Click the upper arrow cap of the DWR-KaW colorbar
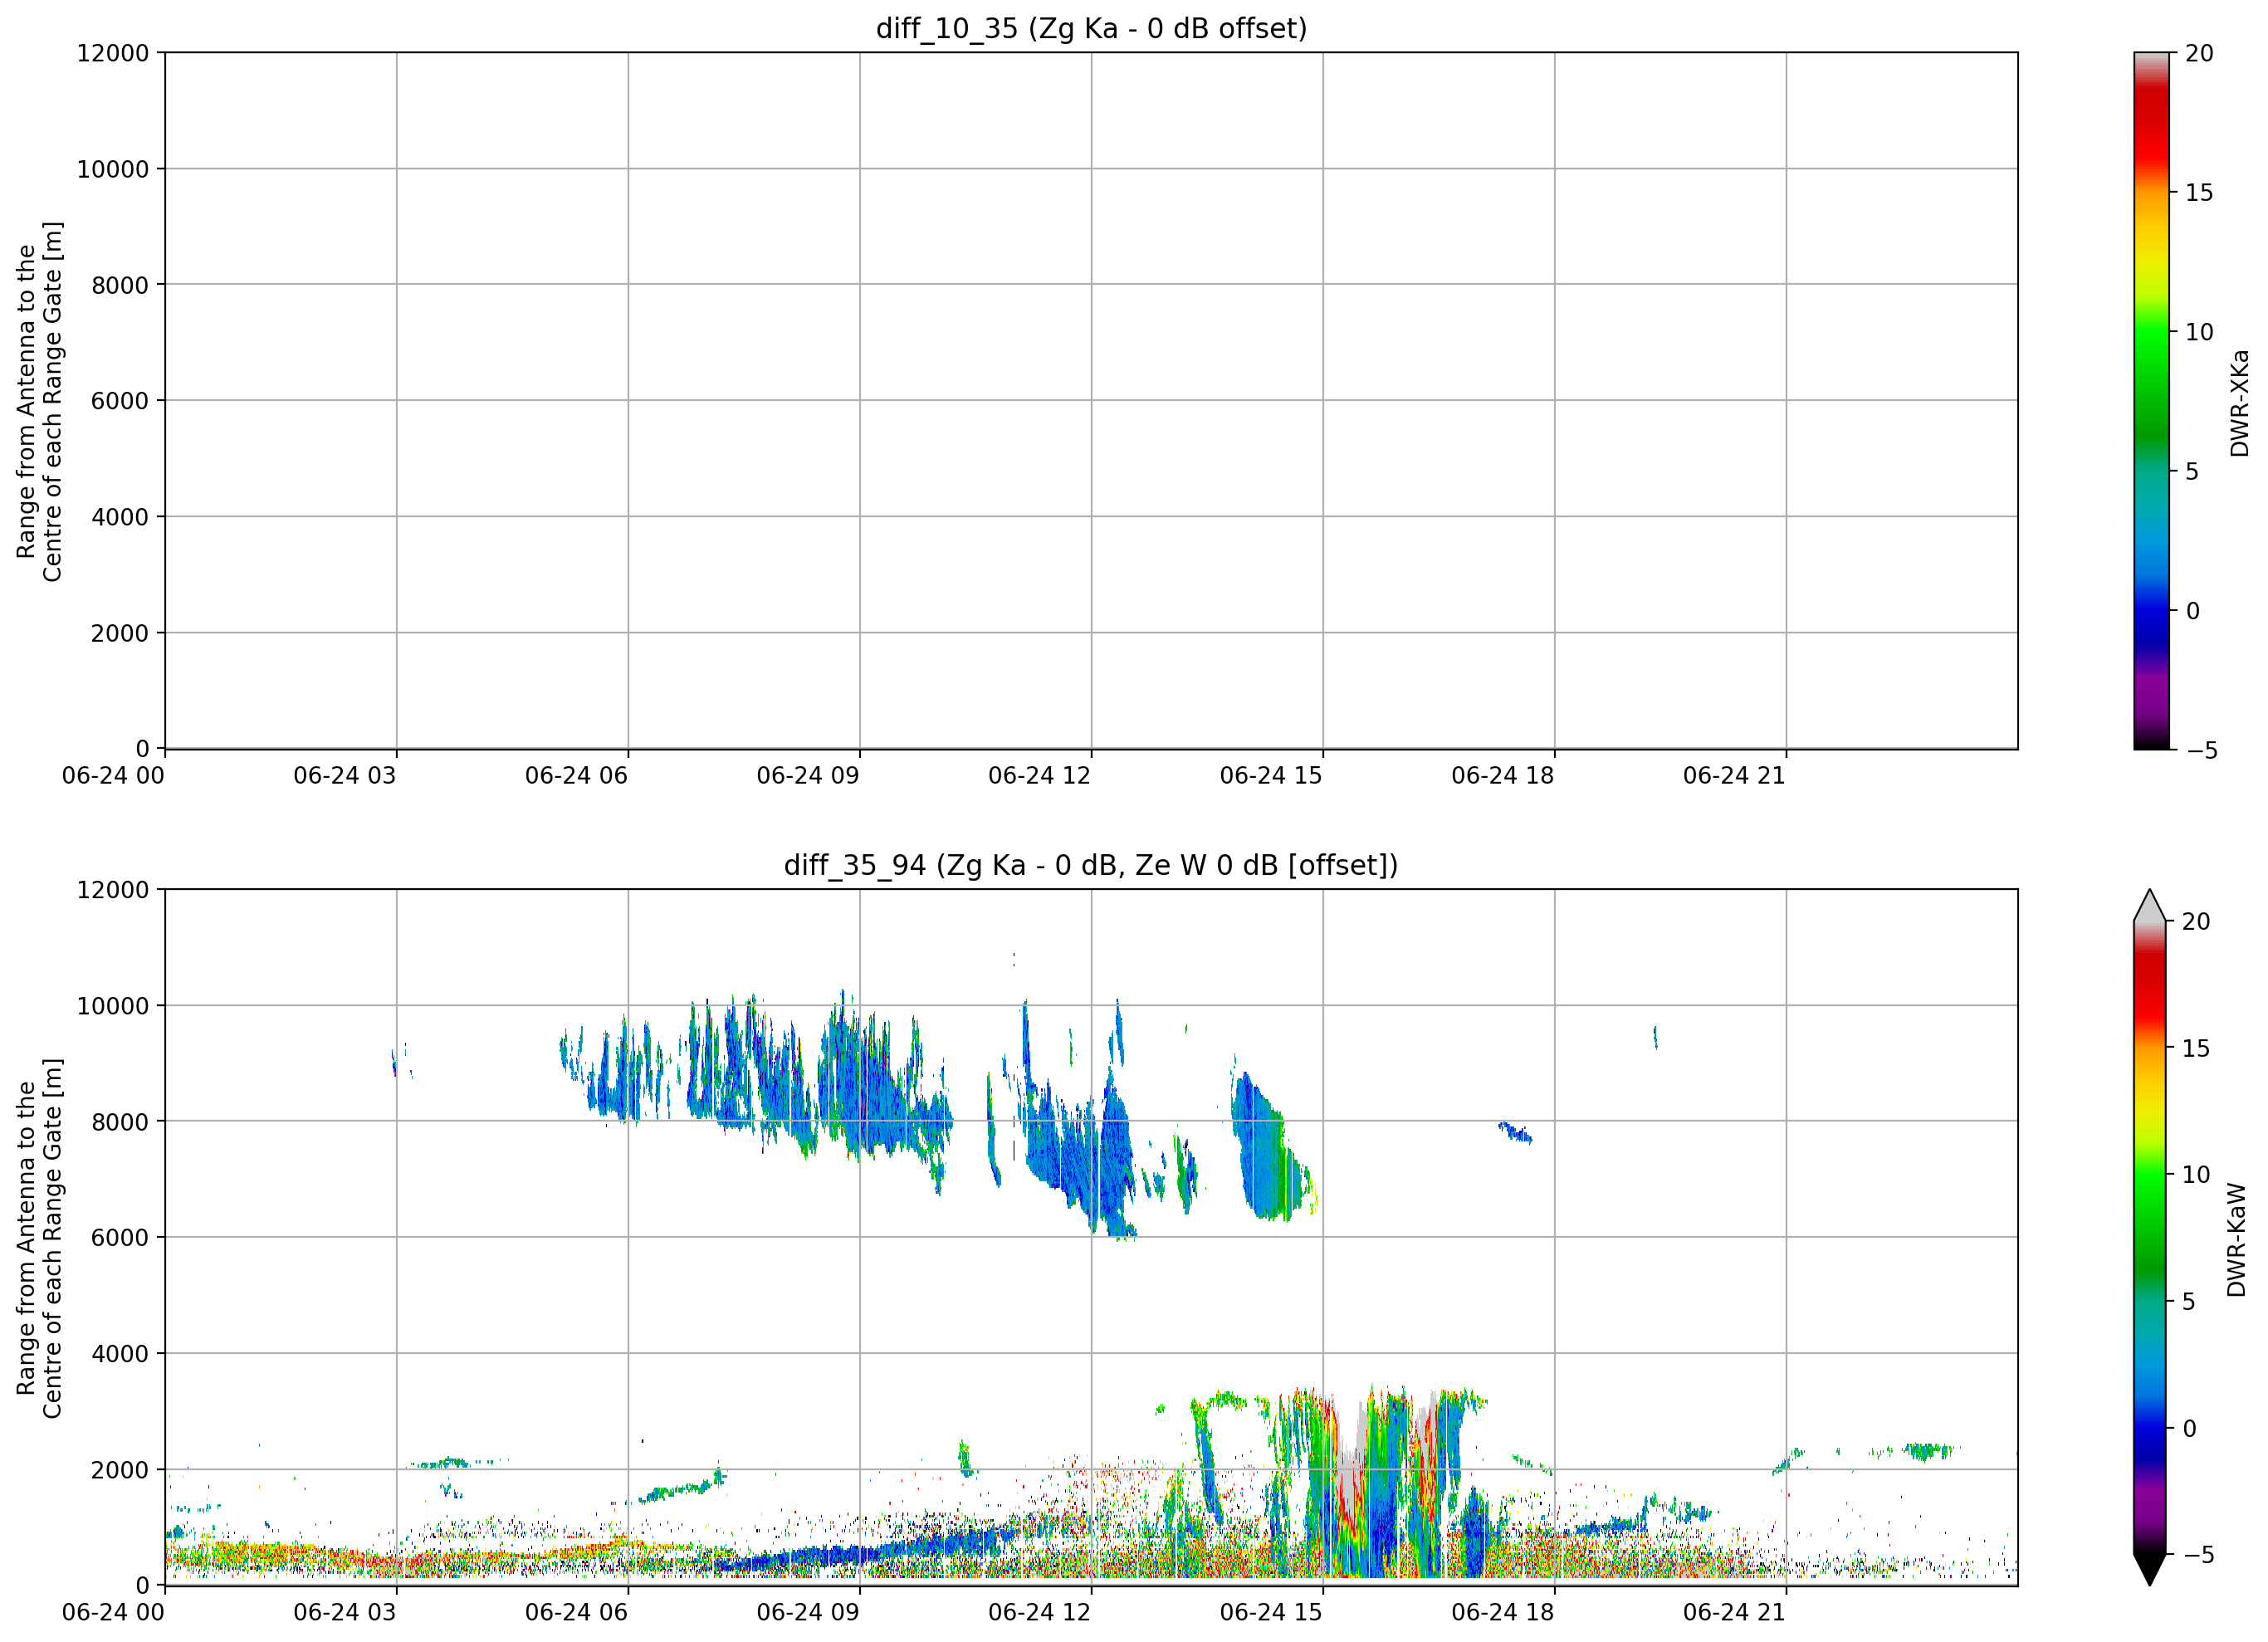Screen dimensions: 2268x1642 (2149, 906)
